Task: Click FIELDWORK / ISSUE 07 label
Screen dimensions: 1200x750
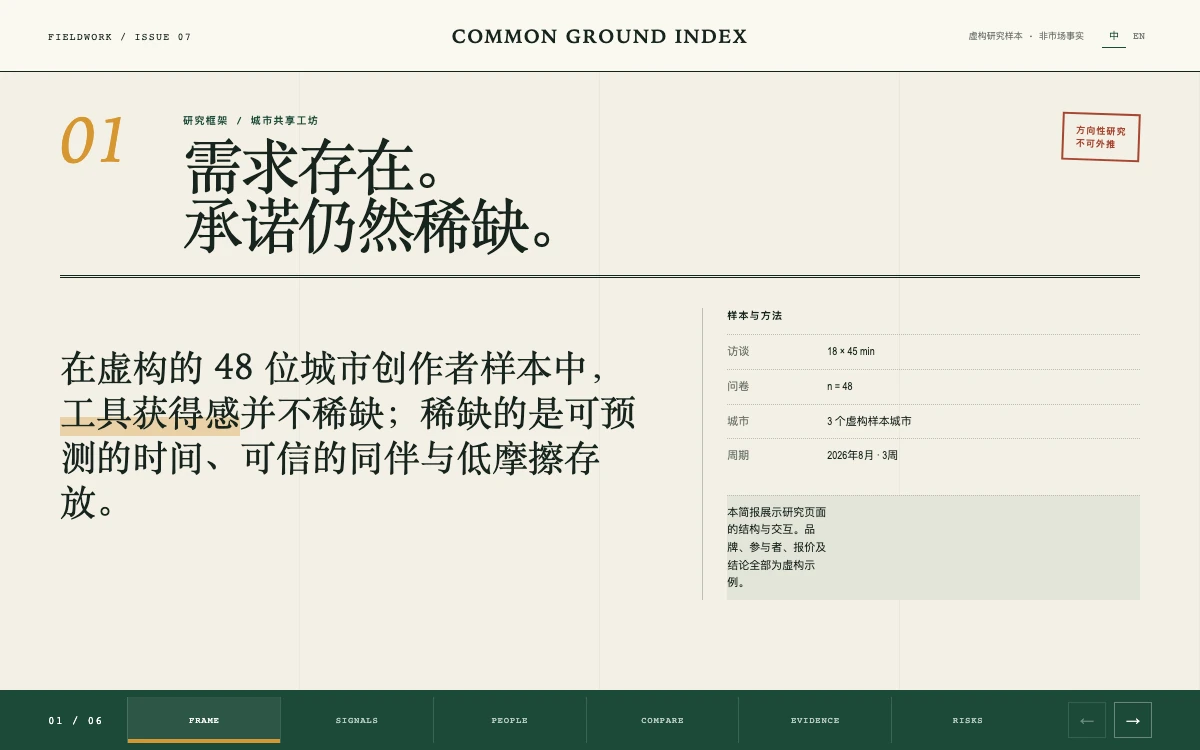Action: pyautogui.click(x=119, y=37)
